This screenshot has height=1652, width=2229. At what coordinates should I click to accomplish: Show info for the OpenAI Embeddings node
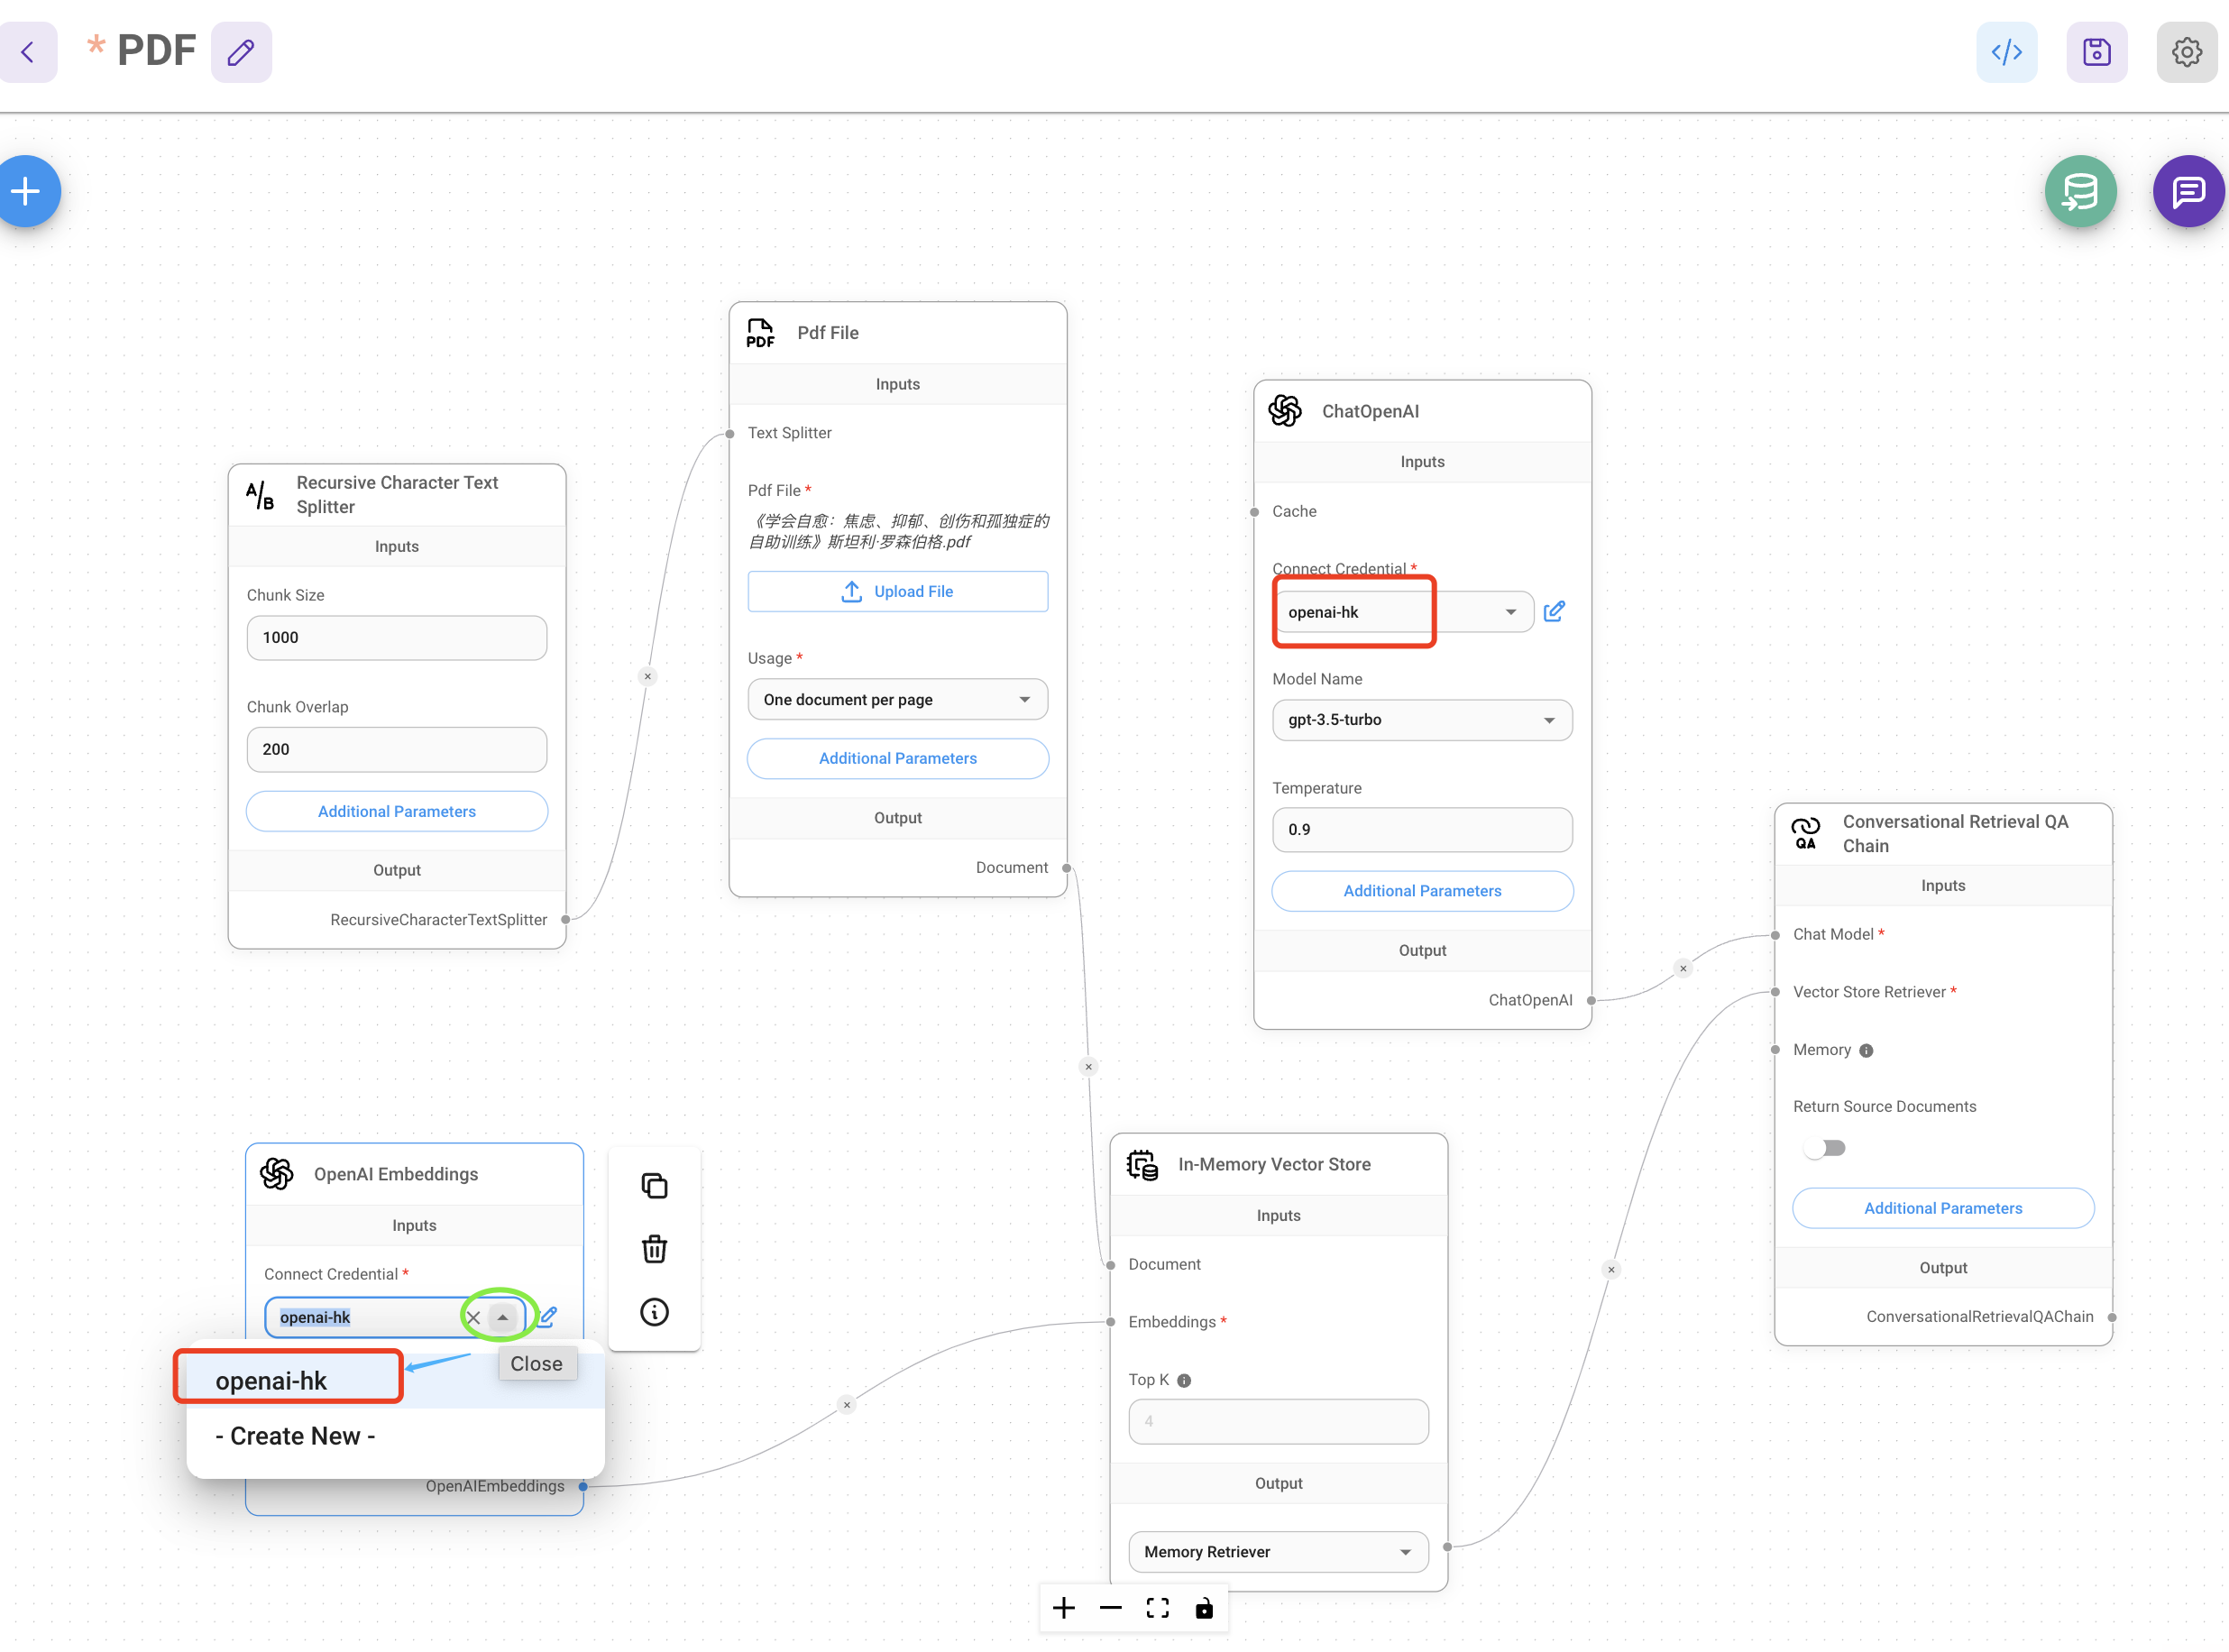(654, 1312)
